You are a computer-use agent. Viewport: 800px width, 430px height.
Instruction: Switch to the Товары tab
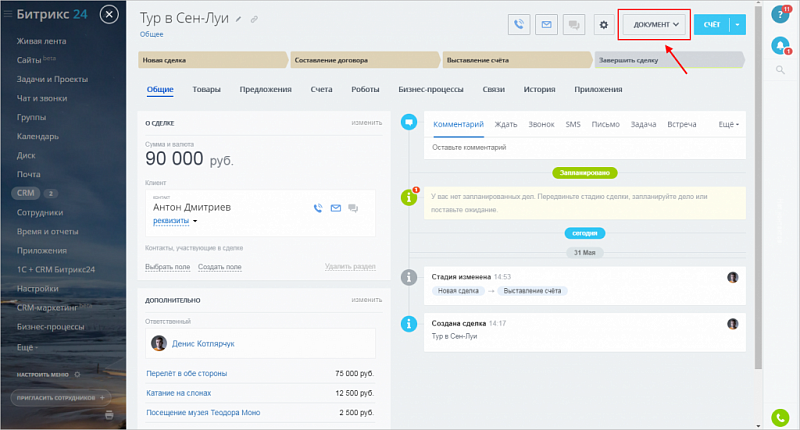pyautogui.click(x=206, y=89)
